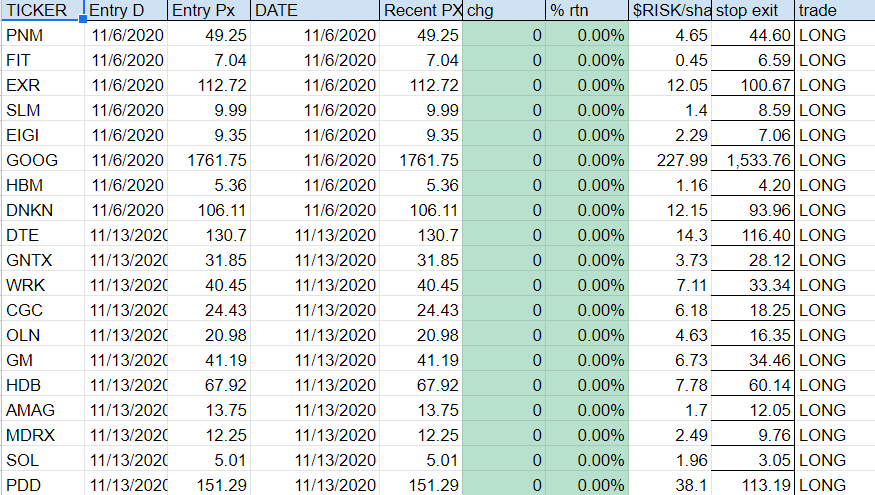The image size is (875, 495).
Task: Select GOOG entry price 1761.75
Action: (x=209, y=160)
